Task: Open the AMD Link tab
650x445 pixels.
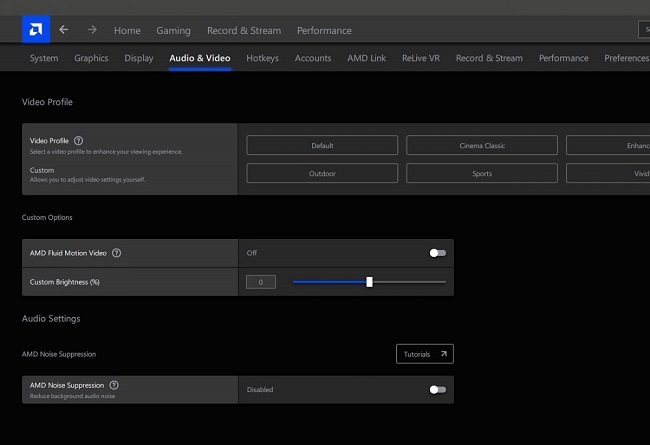Action: click(x=366, y=58)
